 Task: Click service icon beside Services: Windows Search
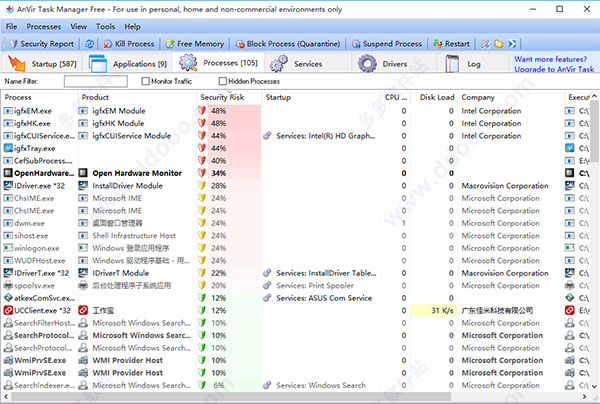267,385
